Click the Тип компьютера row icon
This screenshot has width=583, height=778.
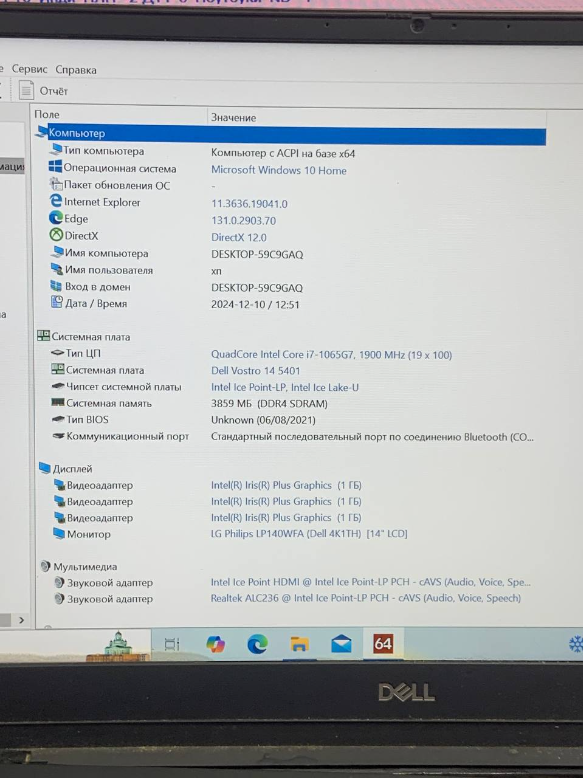56,150
